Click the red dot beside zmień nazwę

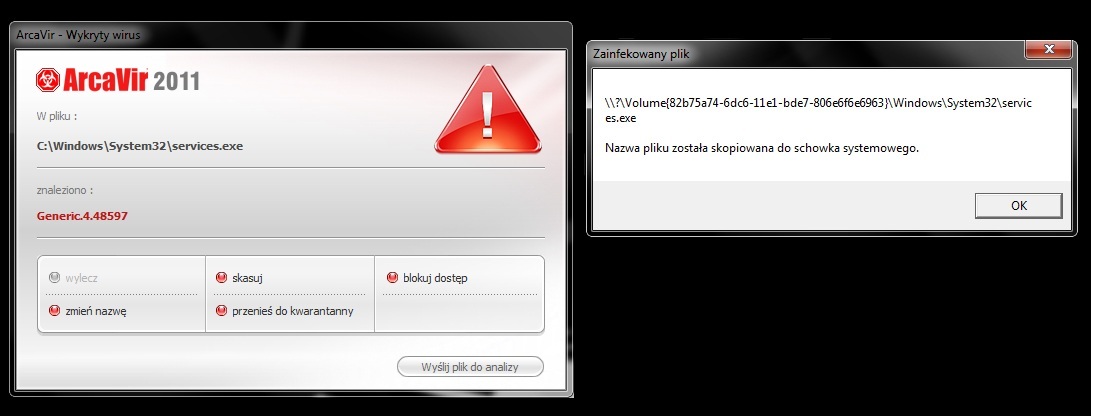(54, 311)
